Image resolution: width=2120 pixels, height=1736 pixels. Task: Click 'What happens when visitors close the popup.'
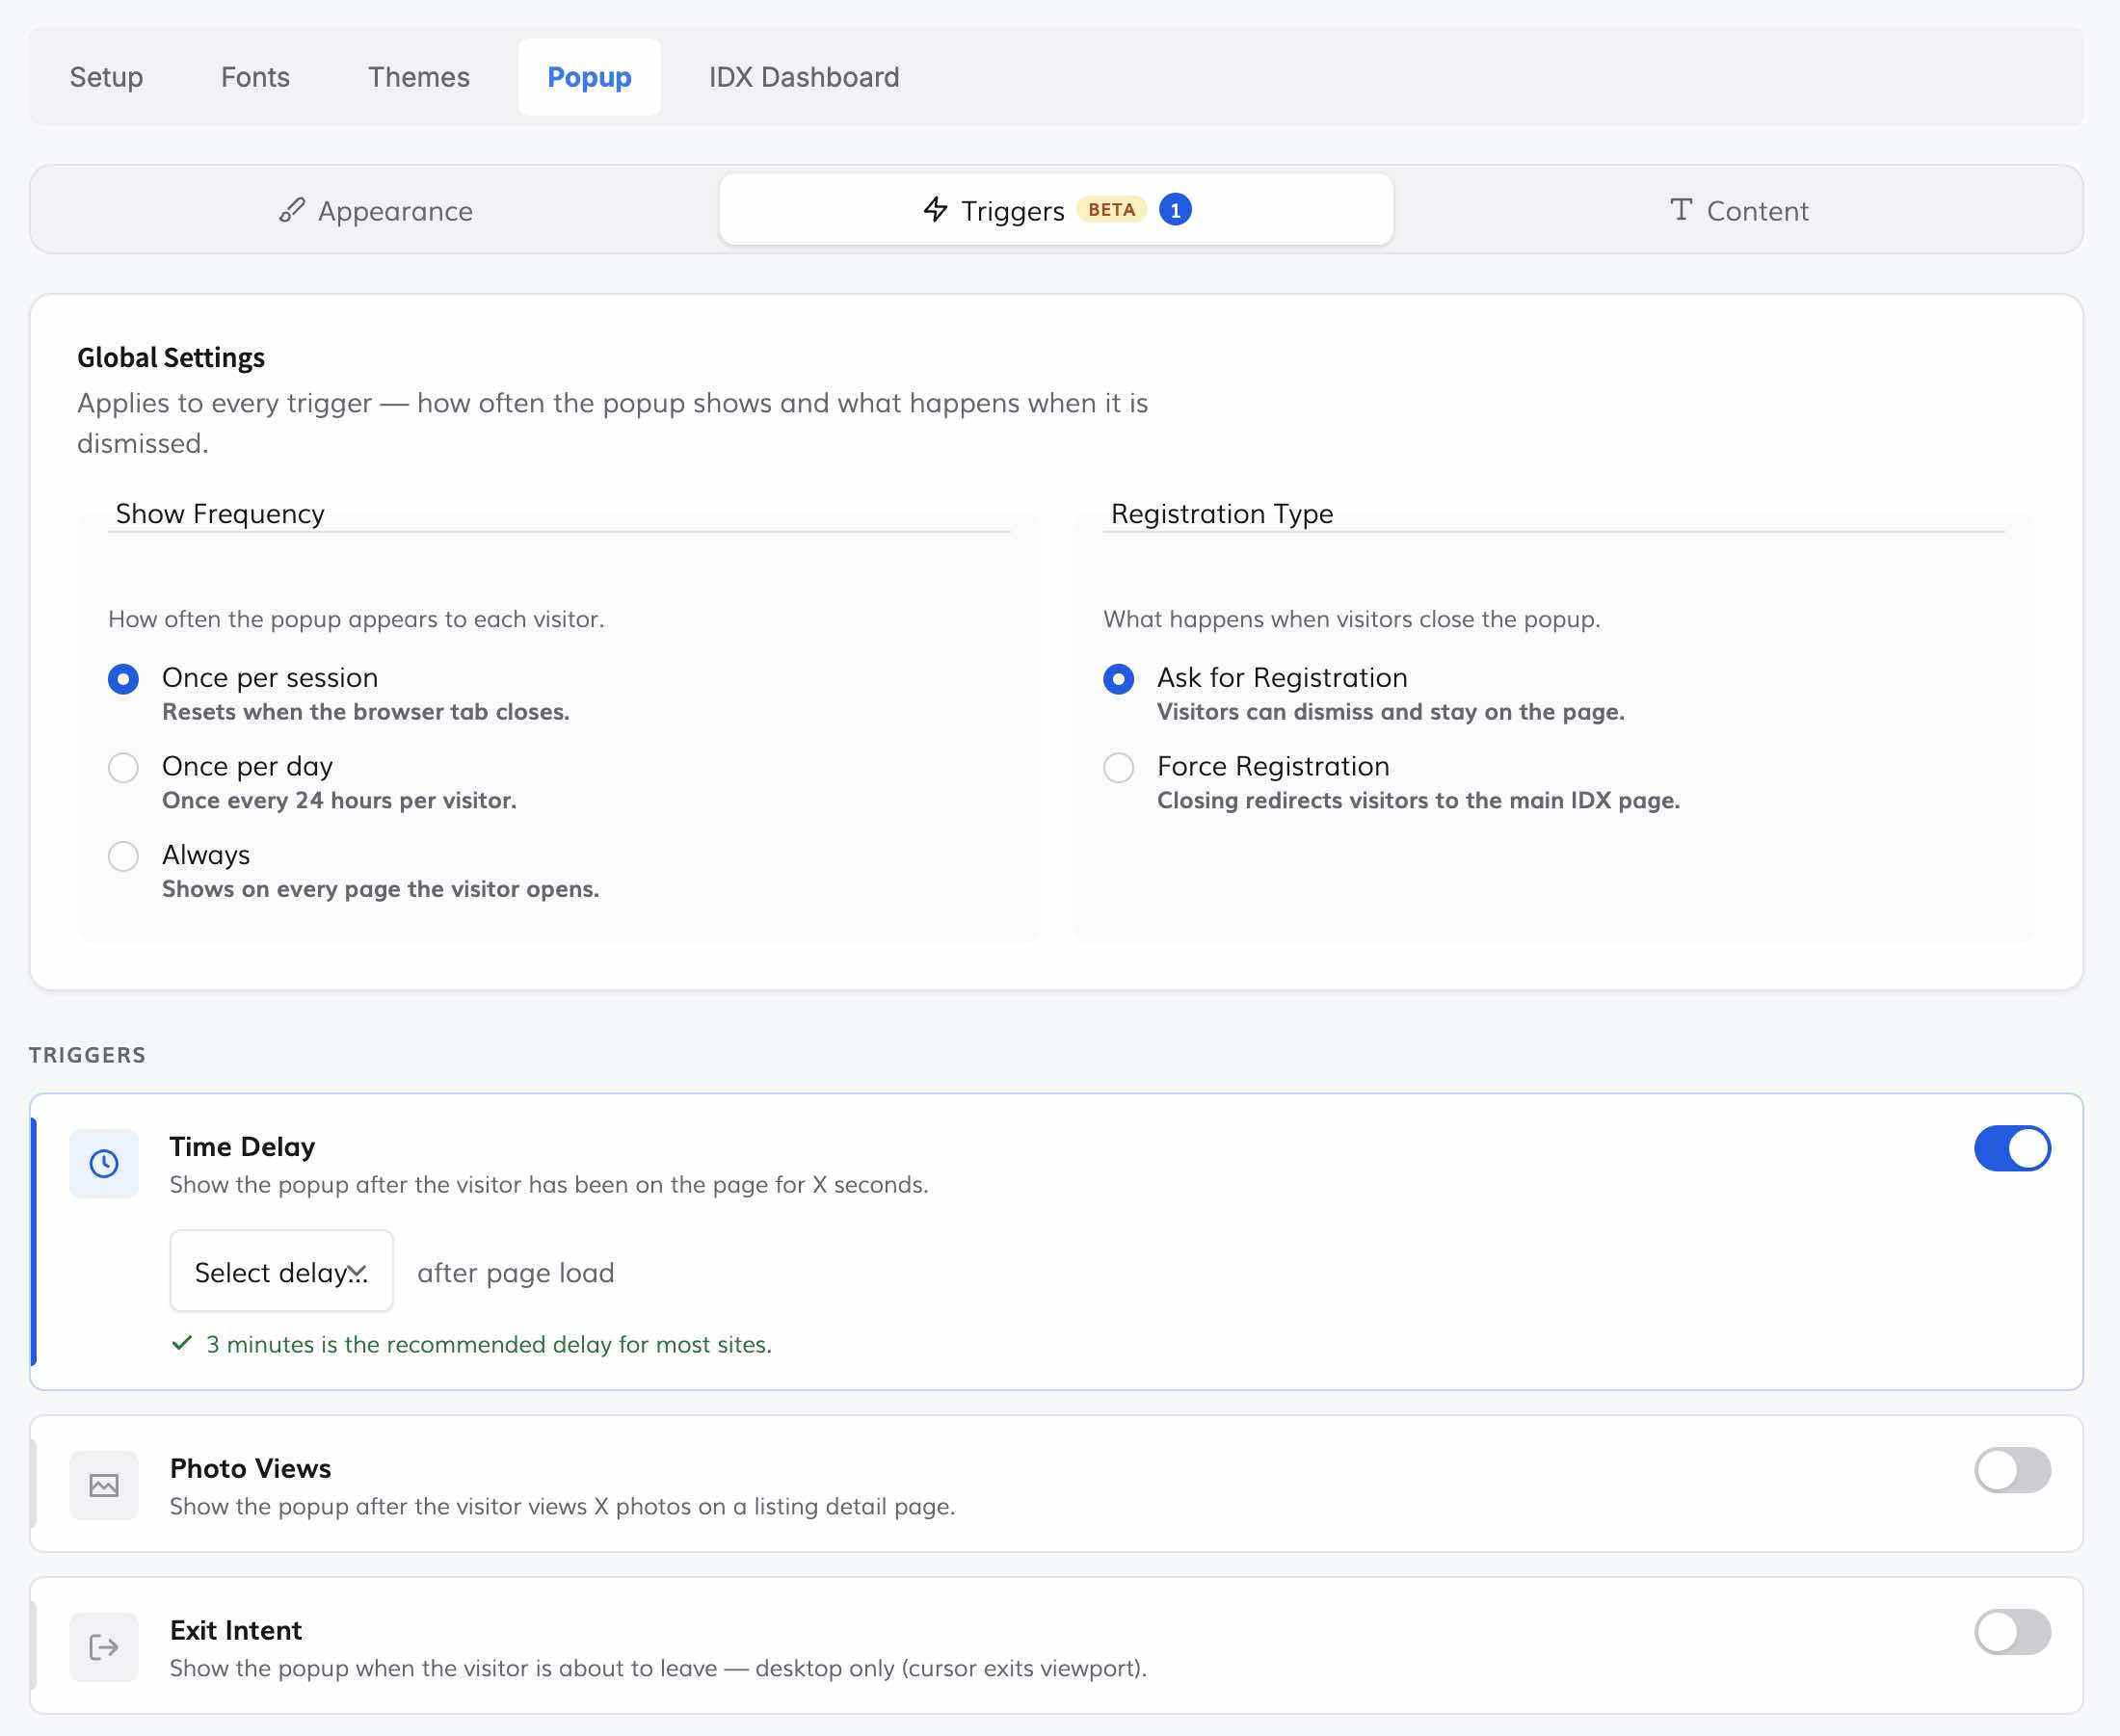pos(1352,619)
